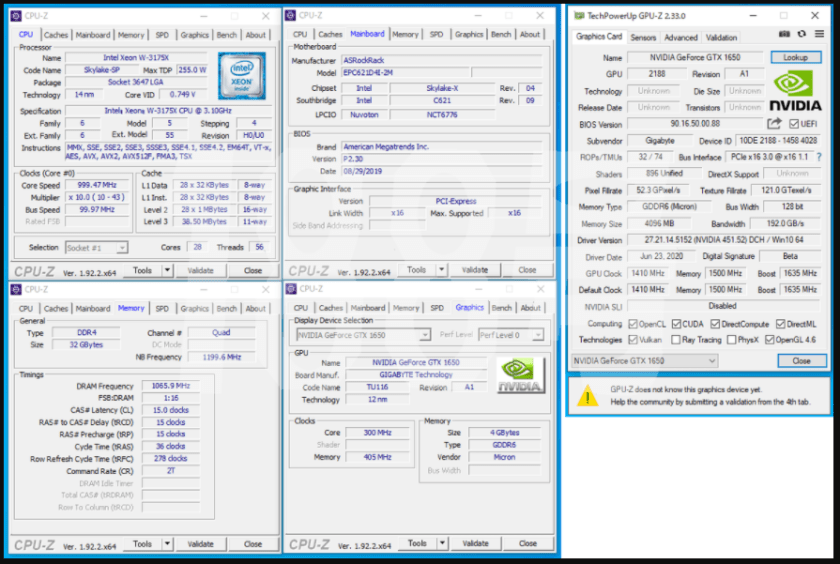Click the GIGABYTE Technology board manufacturer value
The width and height of the screenshot is (840, 564).
[416, 375]
